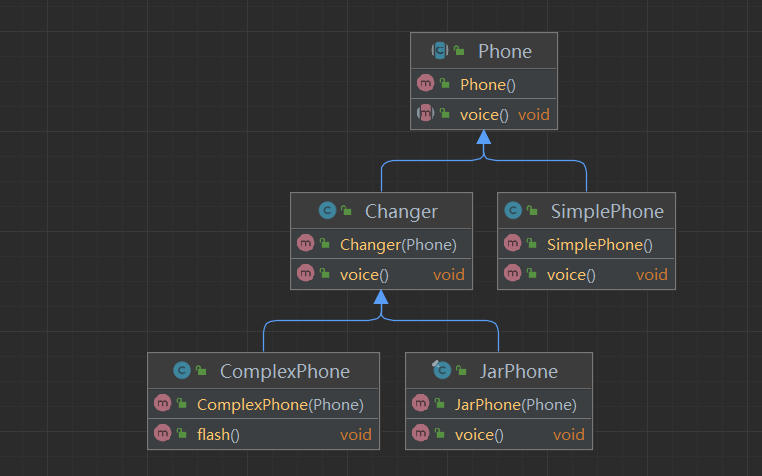Click the abstract method icon in Phone box
Viewport: 762px width, 476px height.
click(424, 114)
